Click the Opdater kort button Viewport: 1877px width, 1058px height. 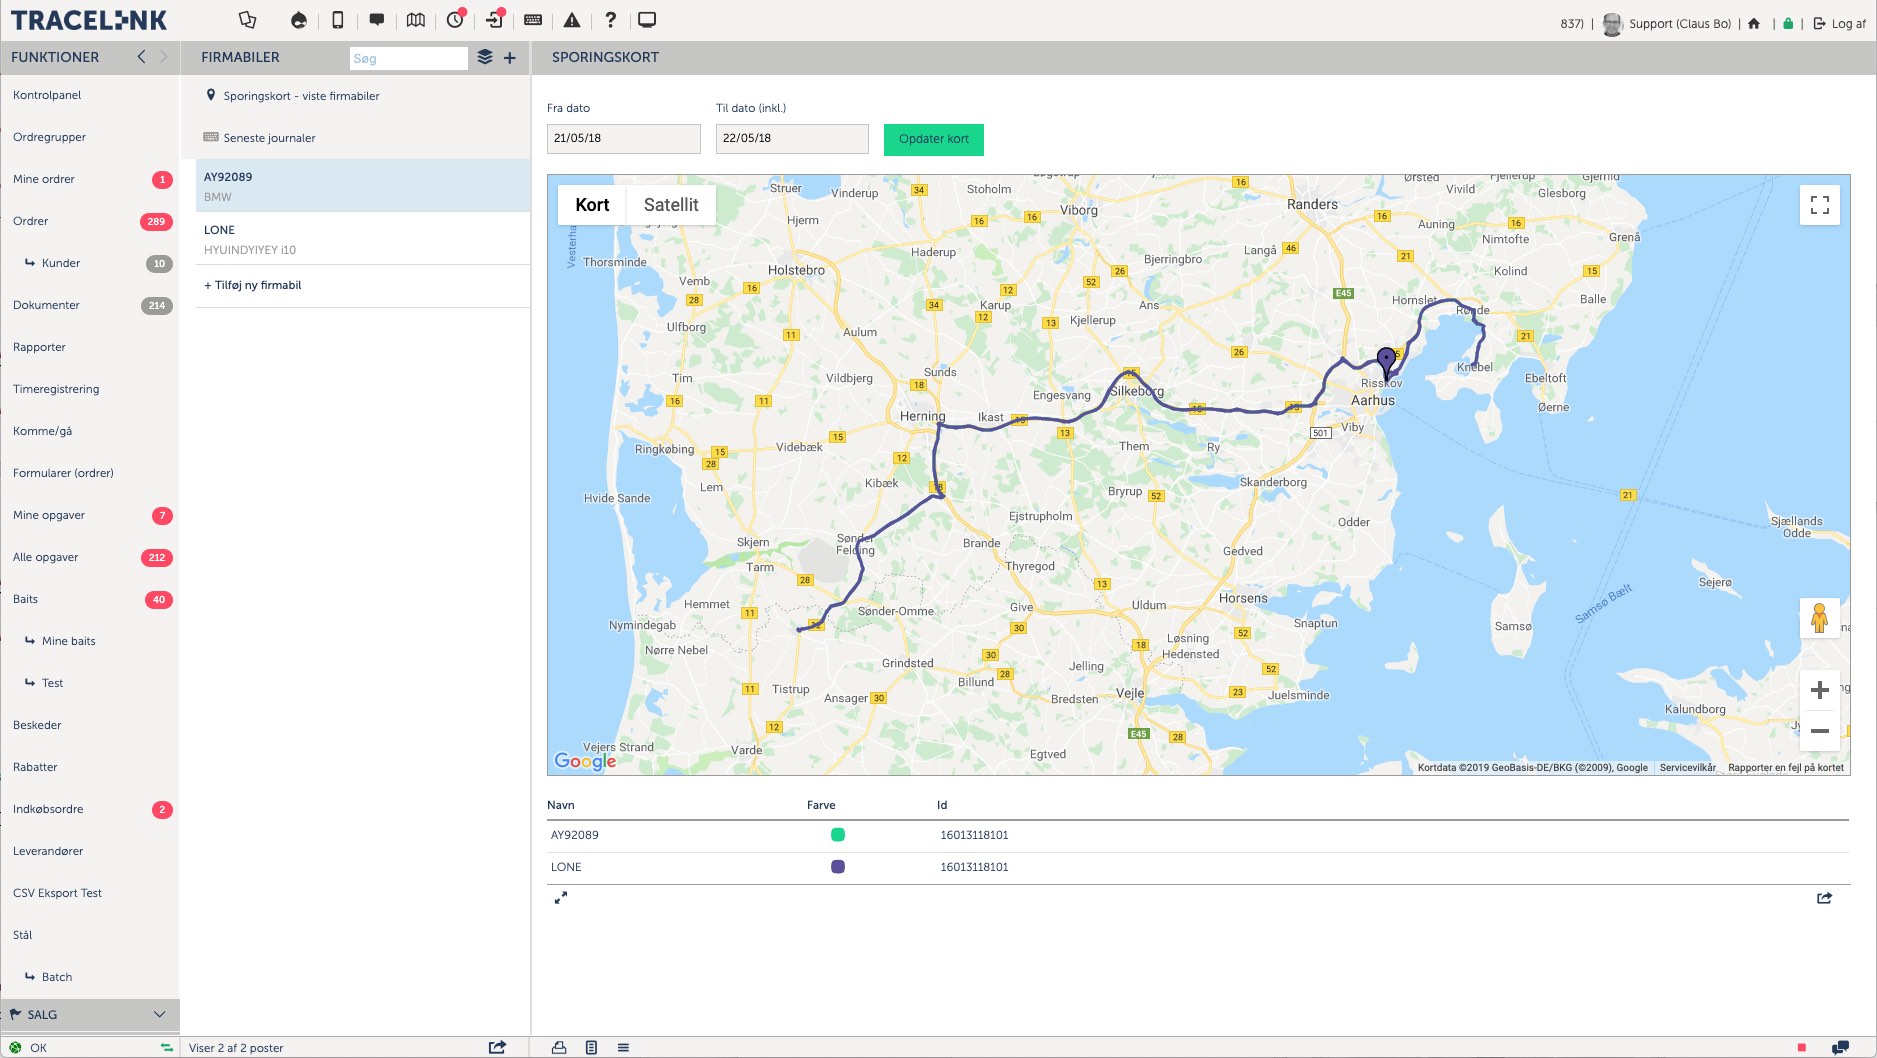(x=933, y=139)
